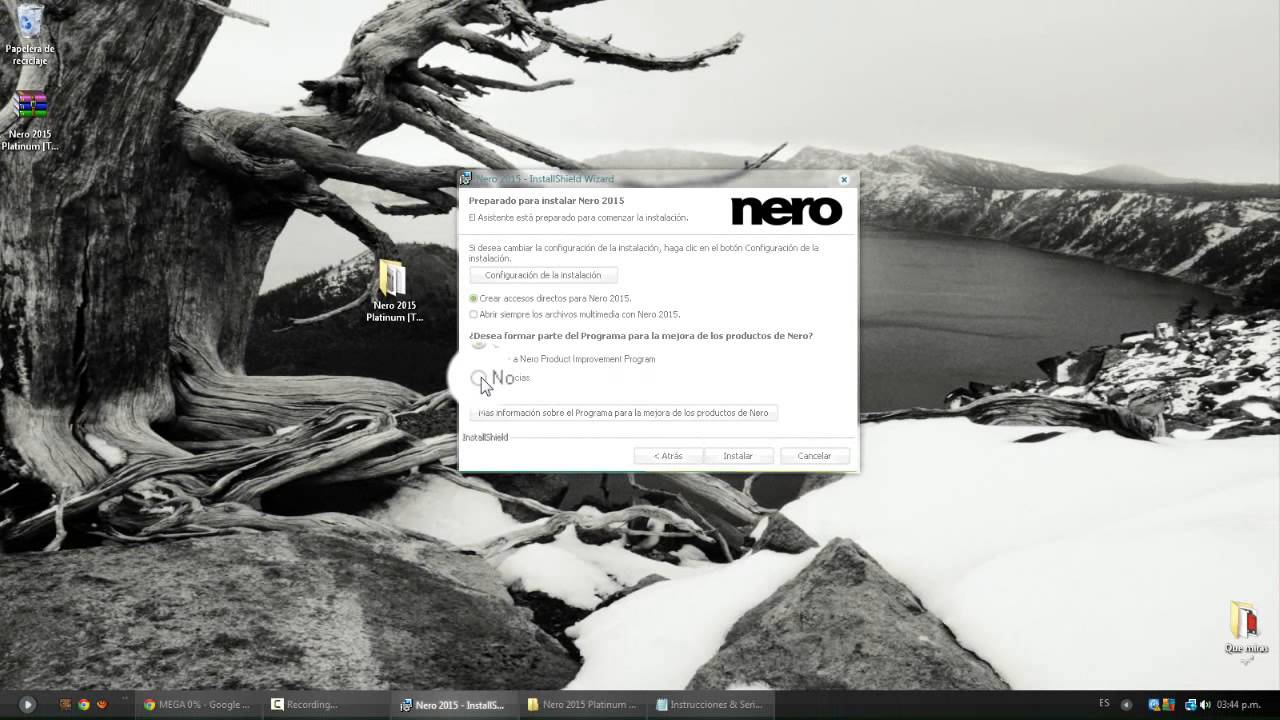The image size is (1280, 720).
Task: Click the InstallShield Wizard title bar icon
Action: point(466,179)
